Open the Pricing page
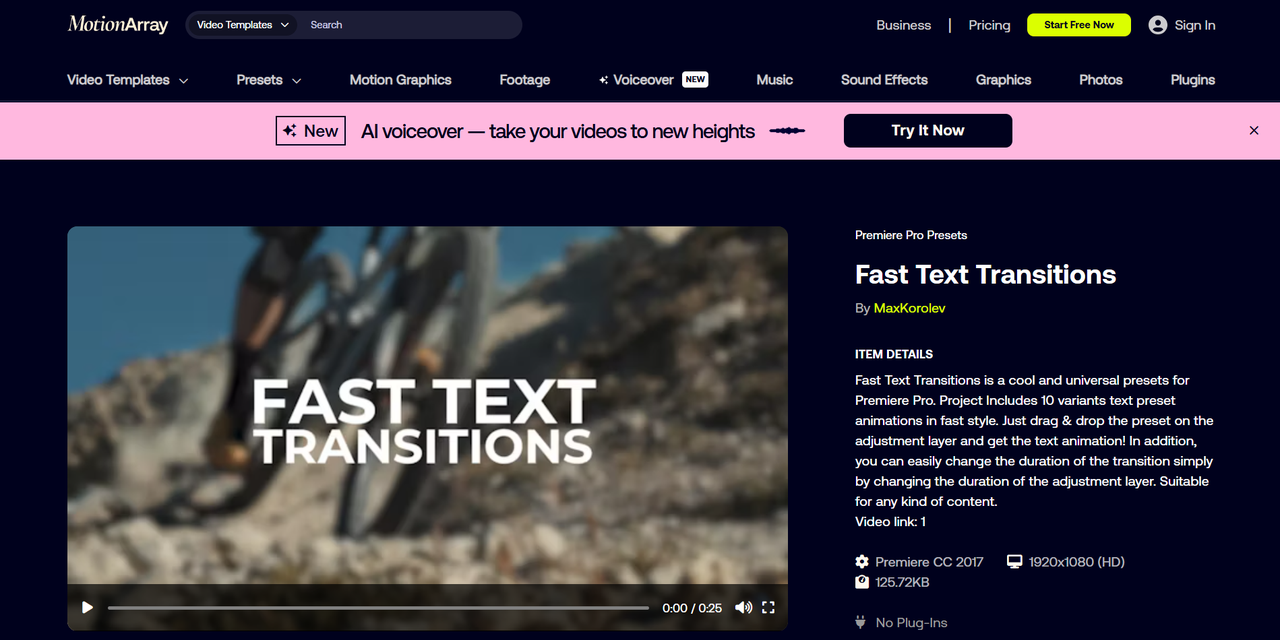1280x640 pixels. point(989,25)
